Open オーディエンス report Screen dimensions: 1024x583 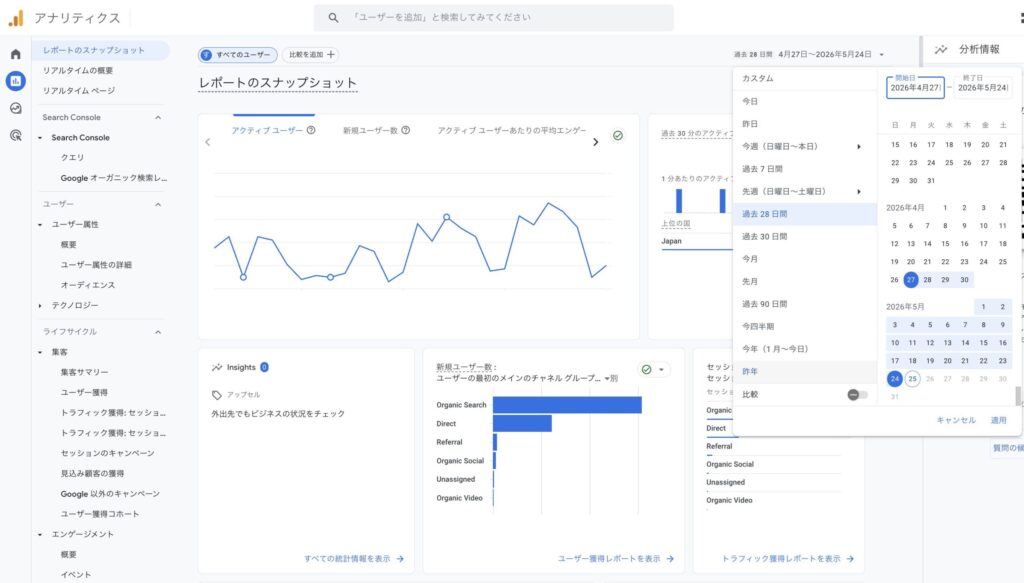coord(88,285)
